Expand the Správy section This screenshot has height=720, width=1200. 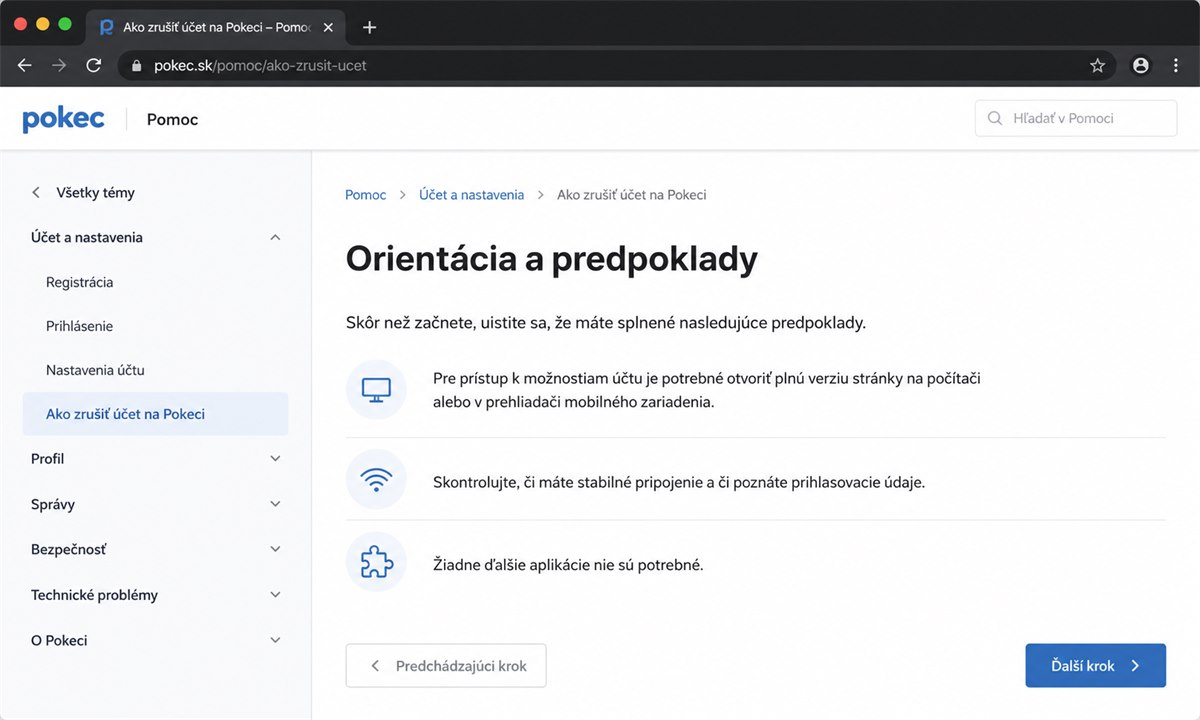276,504
